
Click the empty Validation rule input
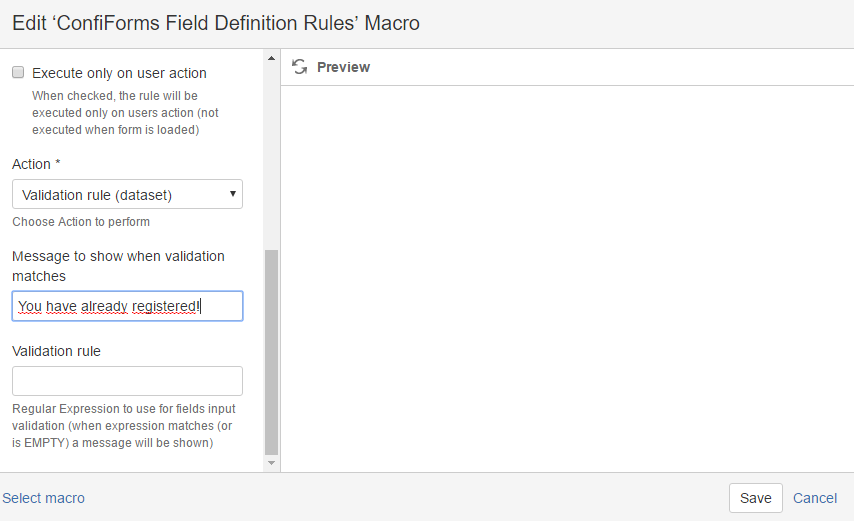tap(127, 381)
